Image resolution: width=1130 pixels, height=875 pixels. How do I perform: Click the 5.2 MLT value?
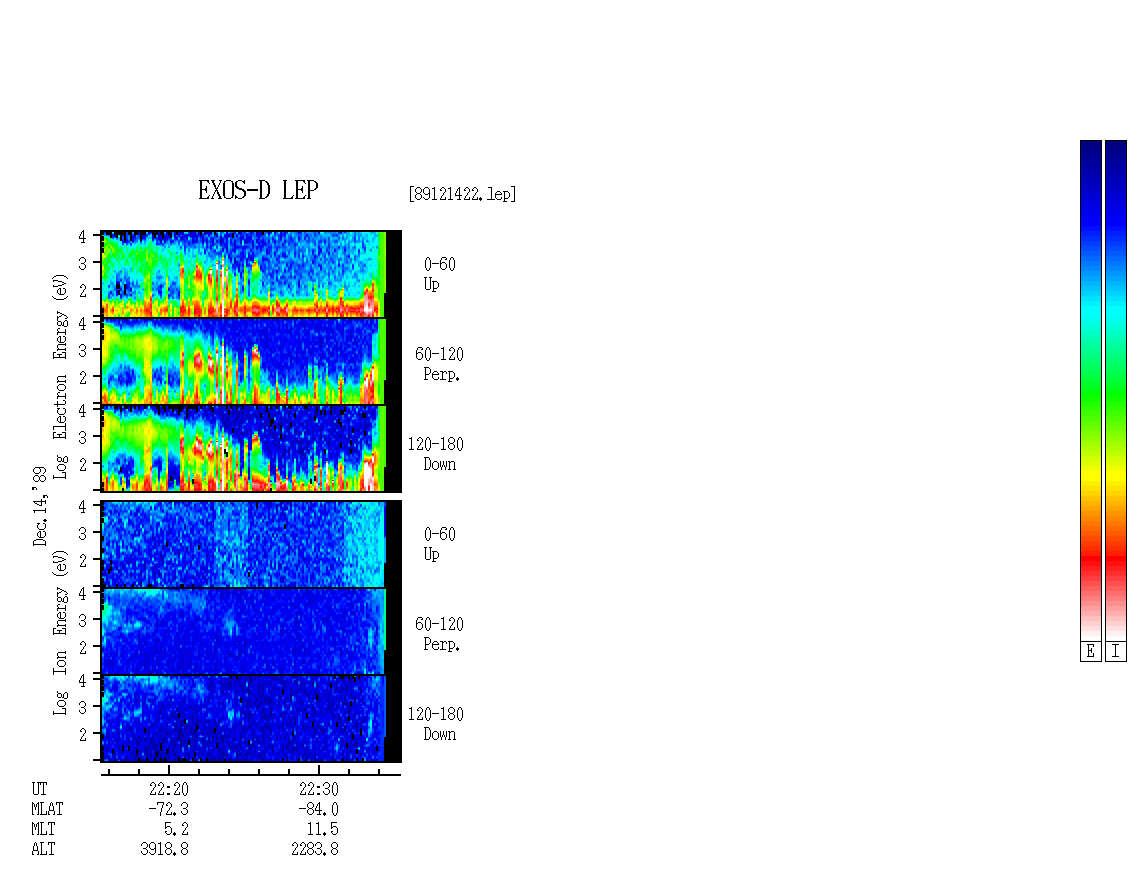(x=176, y=830)
